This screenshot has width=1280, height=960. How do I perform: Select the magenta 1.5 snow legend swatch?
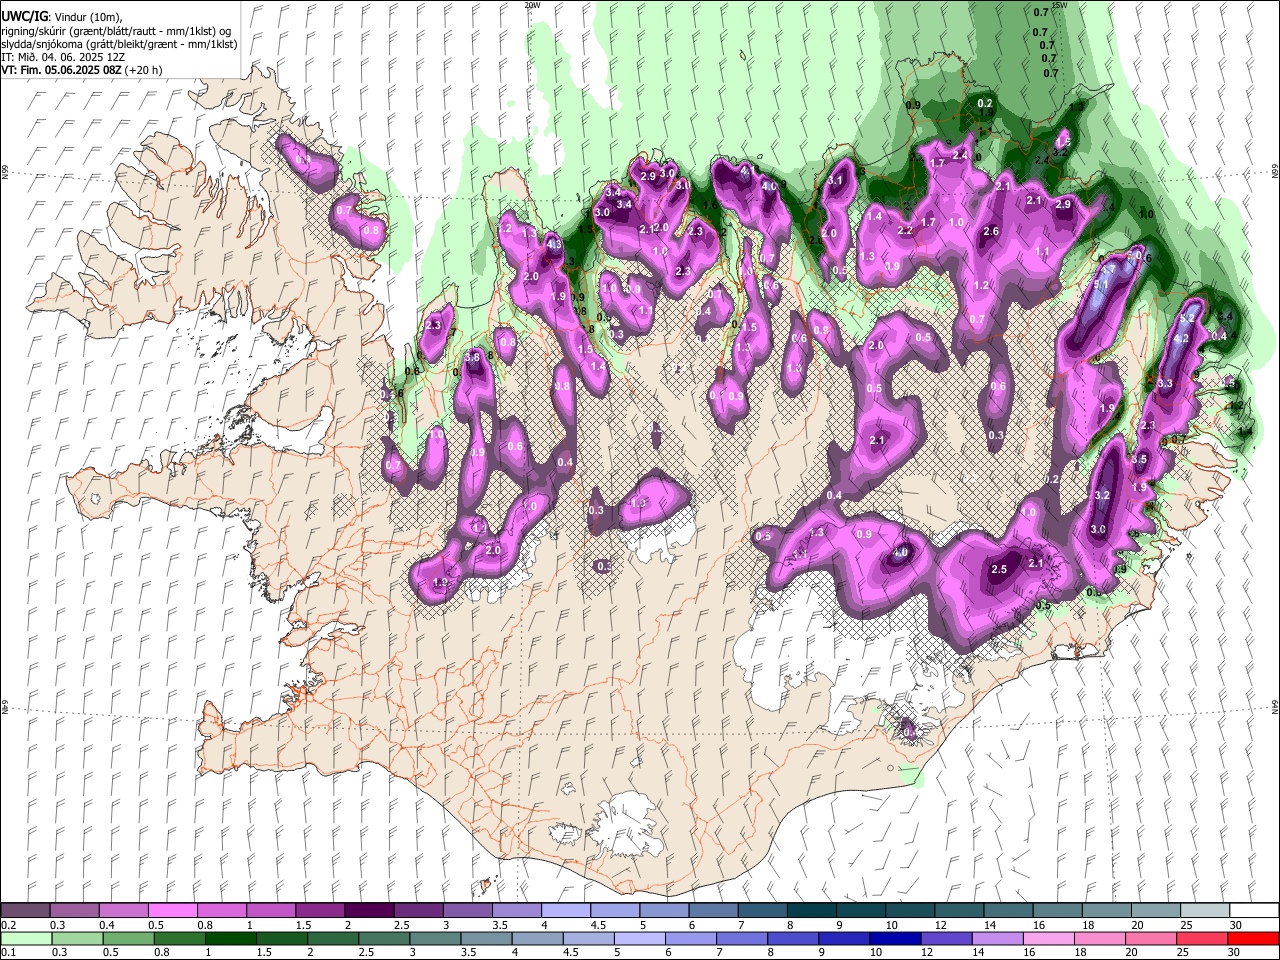pyautogui.click(x=320, y=911)
